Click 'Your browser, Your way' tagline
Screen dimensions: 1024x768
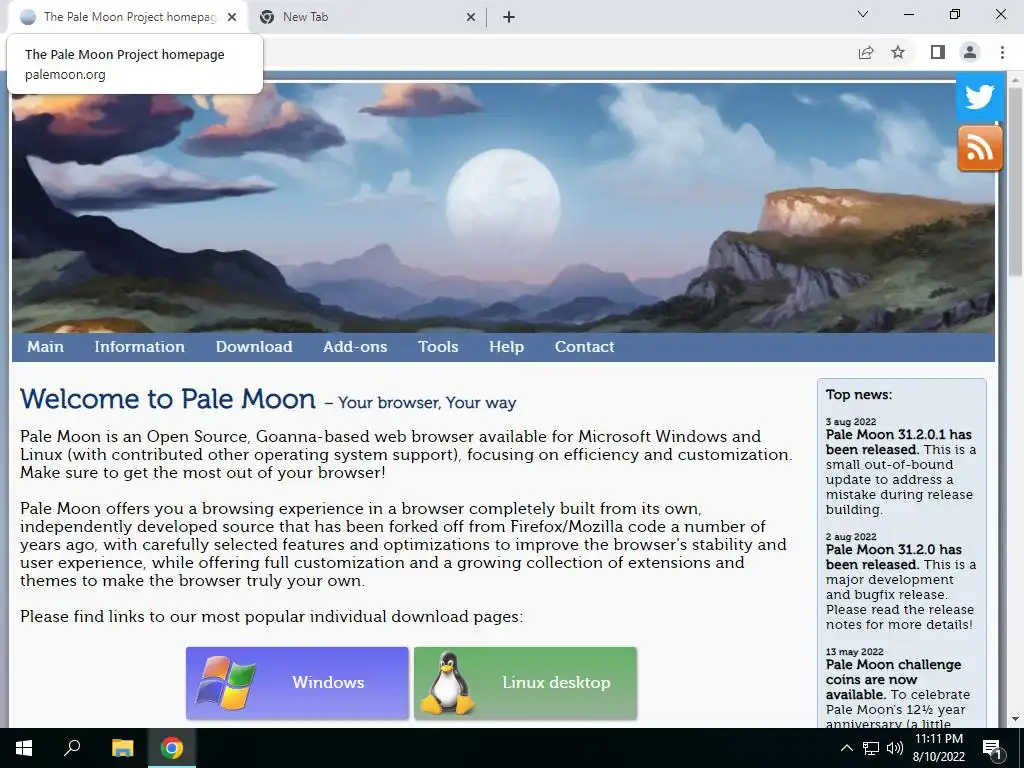click(427, 403)
